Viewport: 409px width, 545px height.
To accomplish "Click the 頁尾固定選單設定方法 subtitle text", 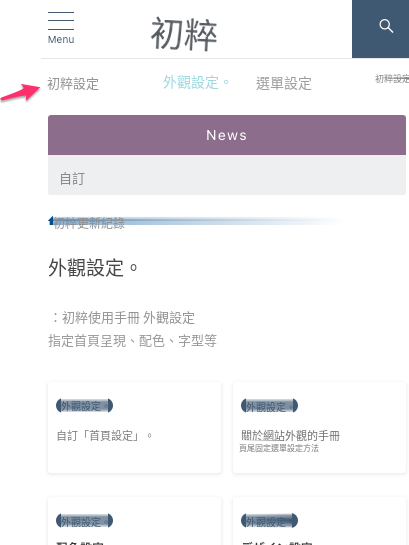I will click(x=279, y=448).
